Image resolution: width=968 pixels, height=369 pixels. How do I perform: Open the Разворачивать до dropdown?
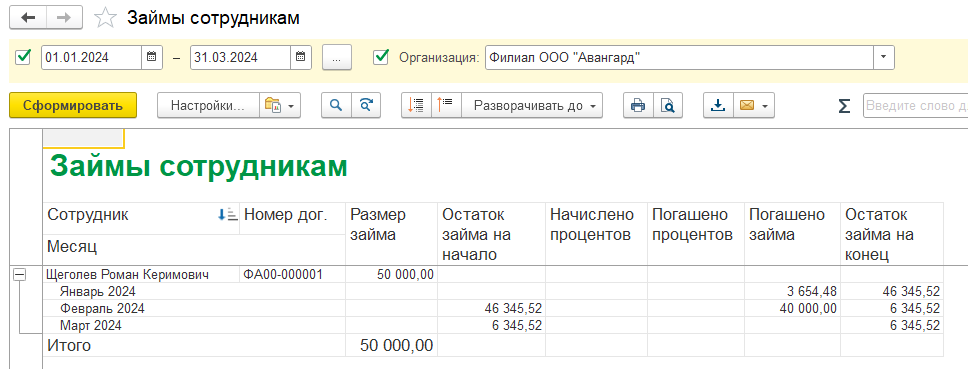pyautogui.click(x=532, y=106)
